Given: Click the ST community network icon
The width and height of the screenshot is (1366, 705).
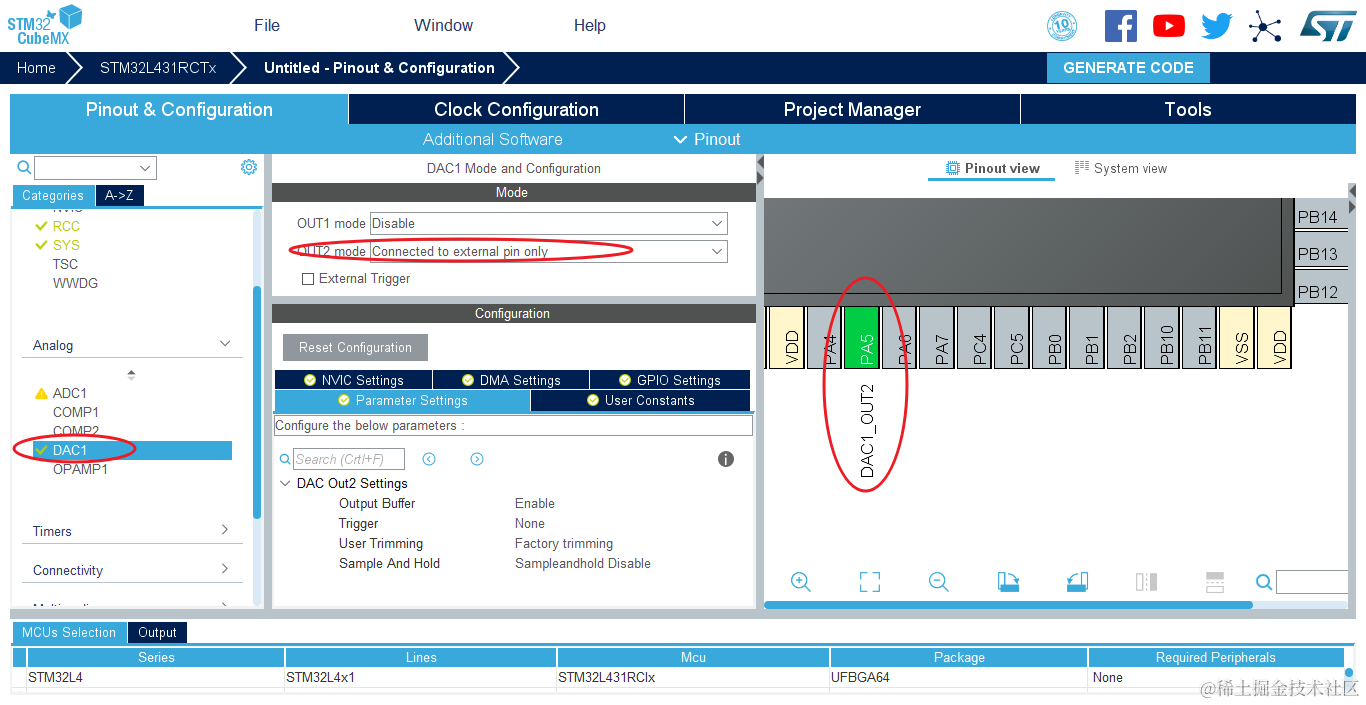Looking at the screenshot, I should click(1265, 26).
